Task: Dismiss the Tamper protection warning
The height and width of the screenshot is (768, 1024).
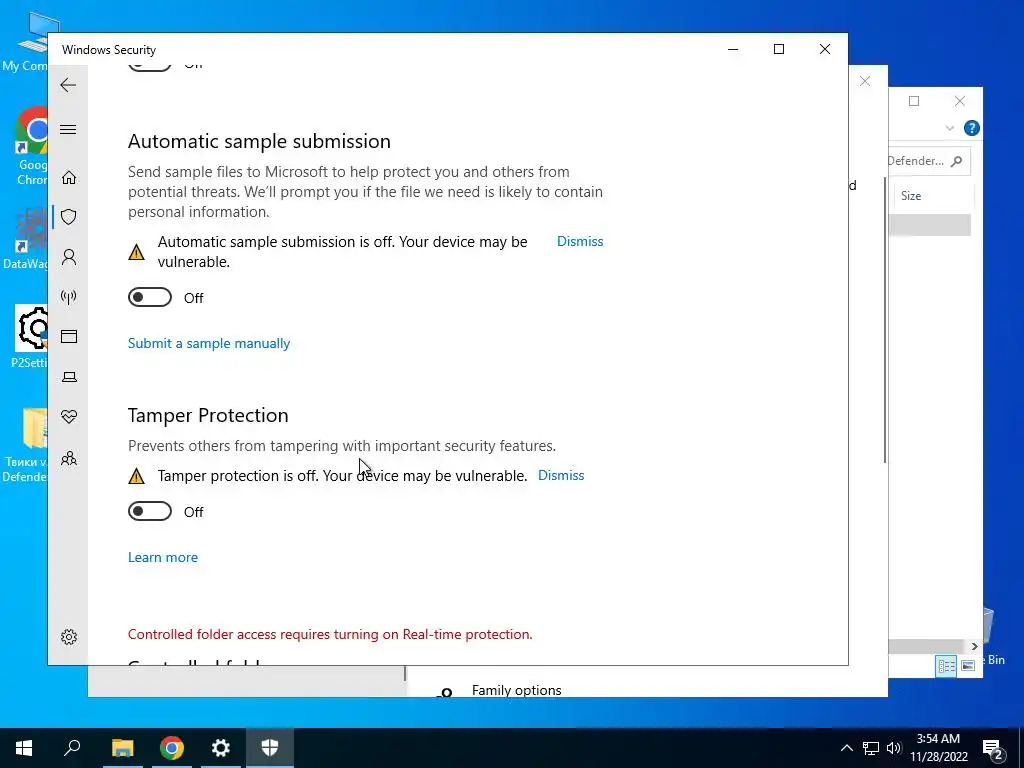Action: [561, 475]
